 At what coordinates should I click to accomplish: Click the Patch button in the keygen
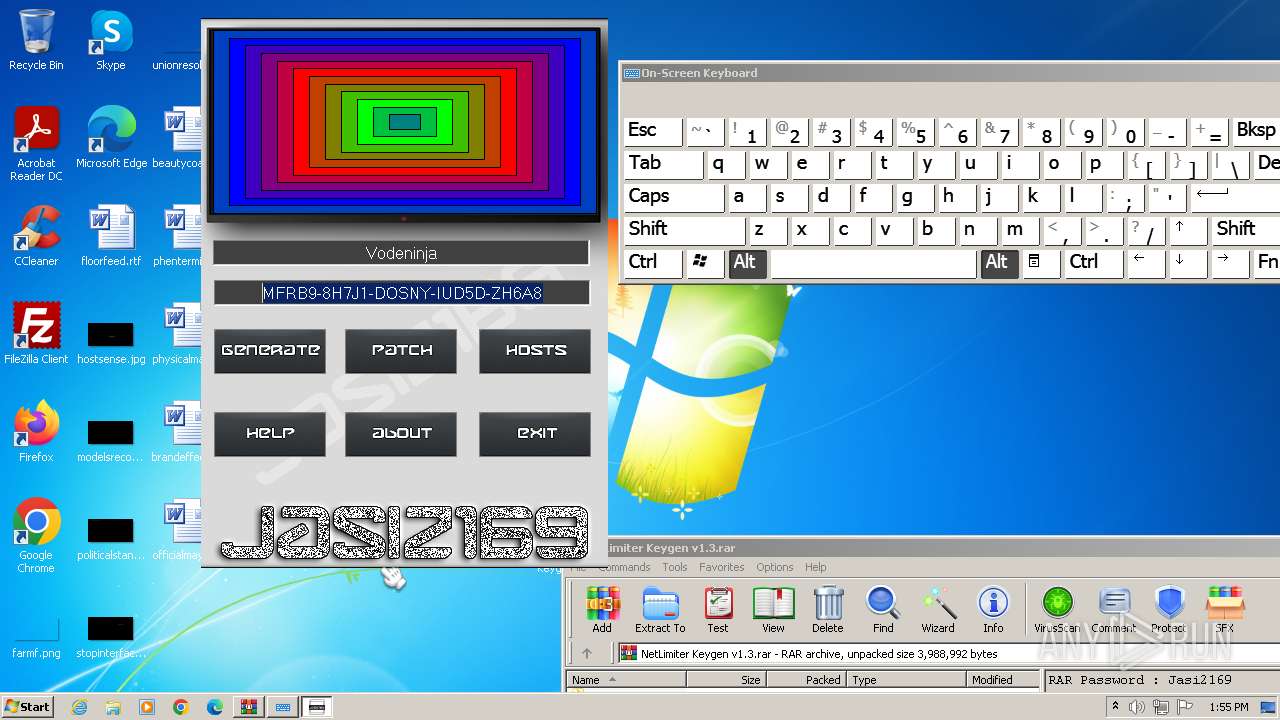tap(401, 351)
